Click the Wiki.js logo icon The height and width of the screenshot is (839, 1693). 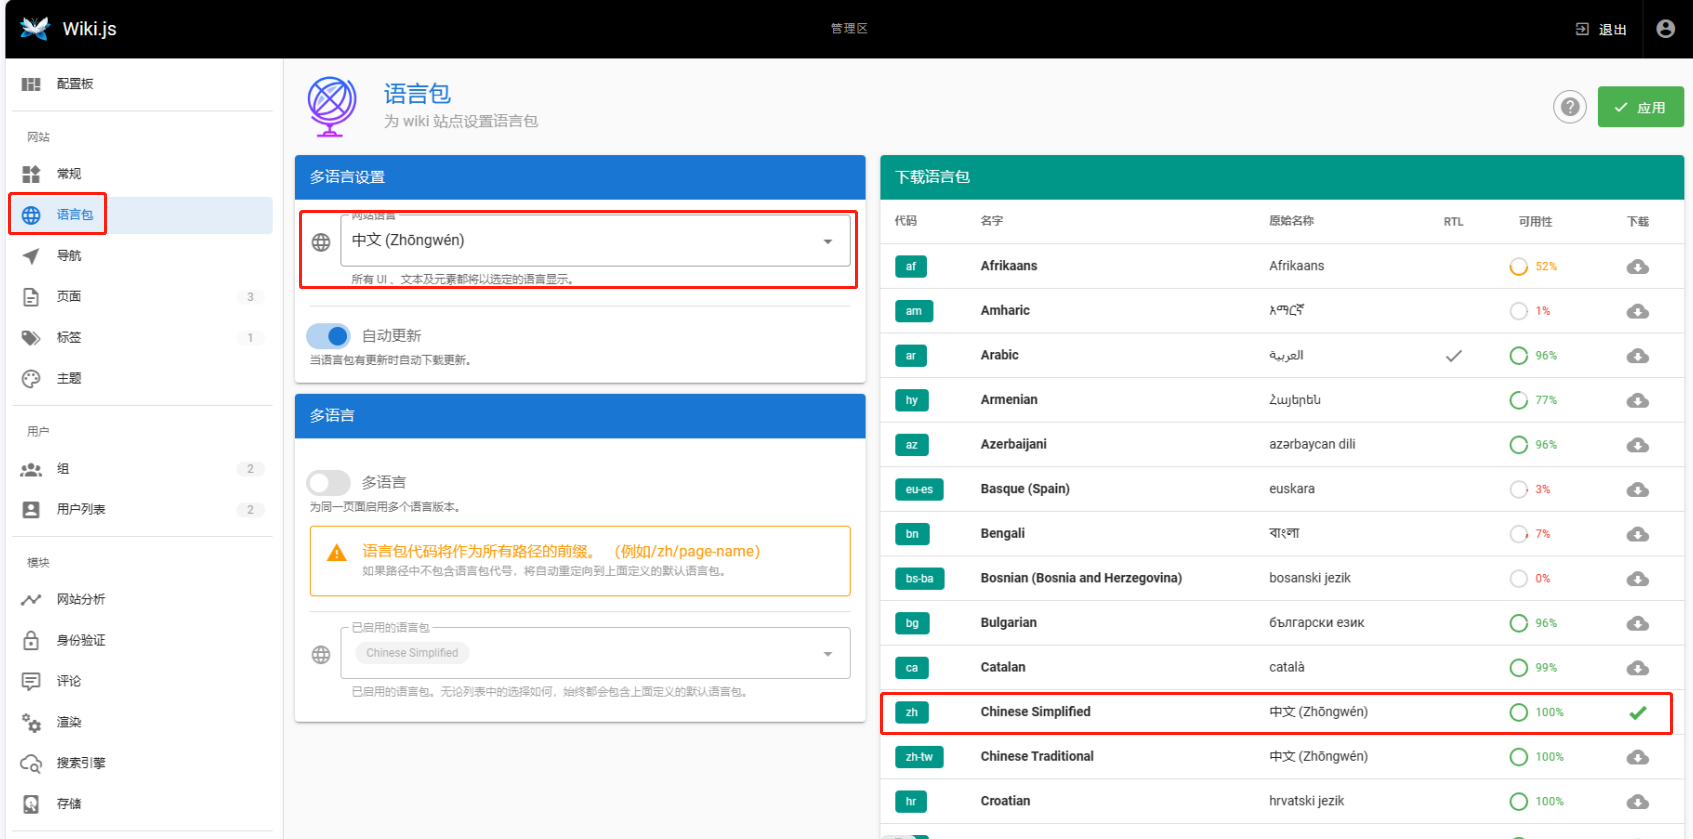point(35,28)
